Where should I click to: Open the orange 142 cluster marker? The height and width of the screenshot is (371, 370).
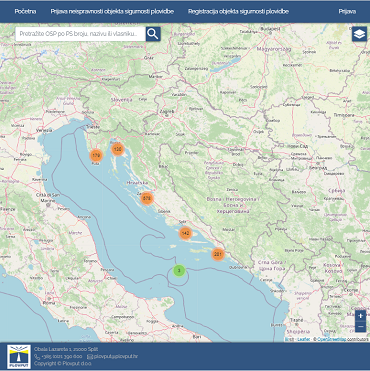click(x=185, y=233)
